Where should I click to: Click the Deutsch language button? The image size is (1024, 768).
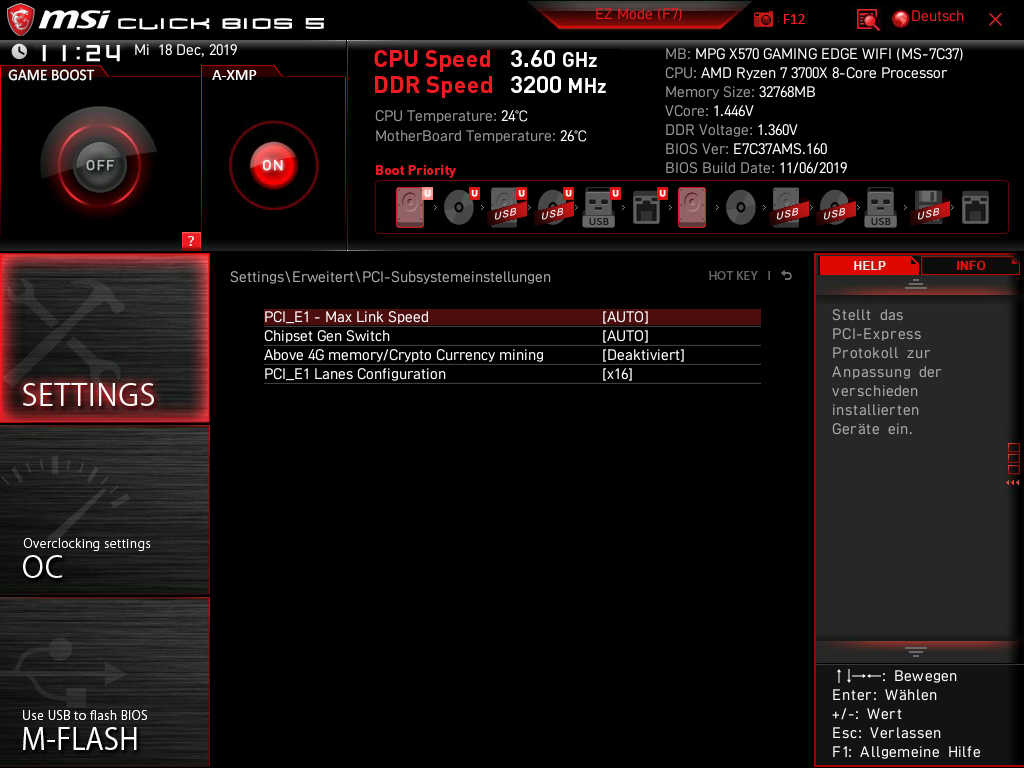936,17
